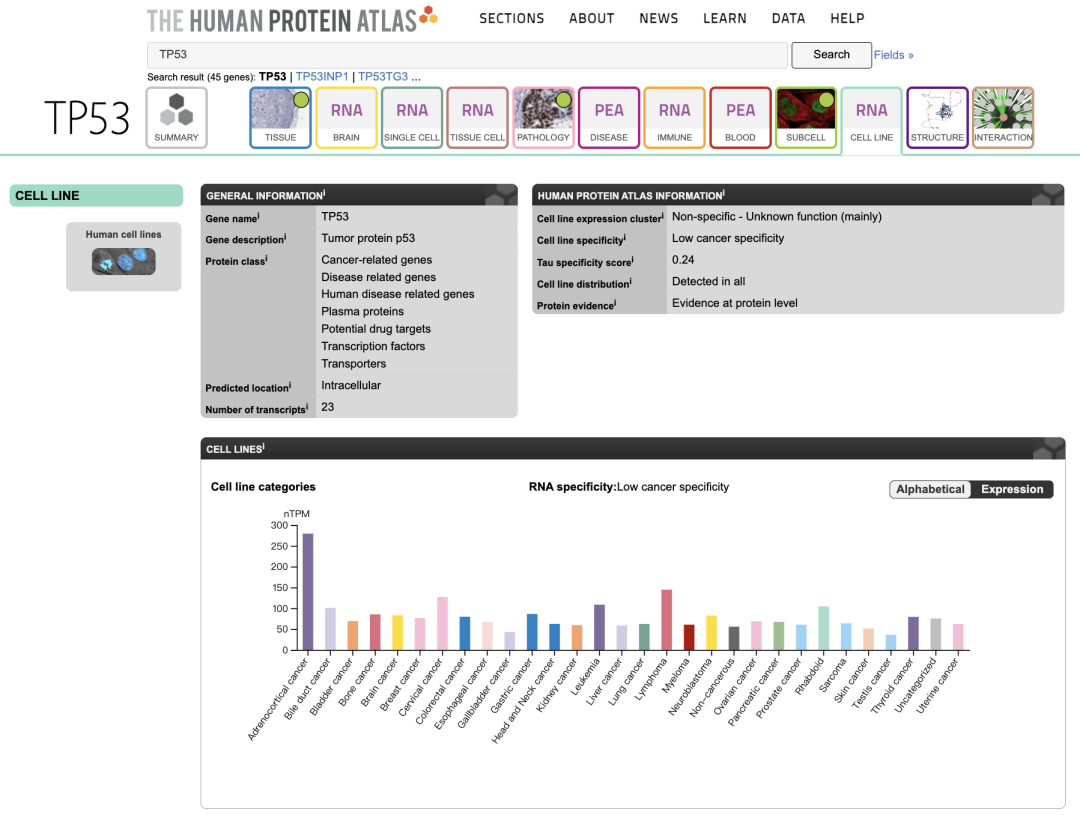Click the Human cell lines thumbnail
The image size is (1080, 818).
(124, 262)
